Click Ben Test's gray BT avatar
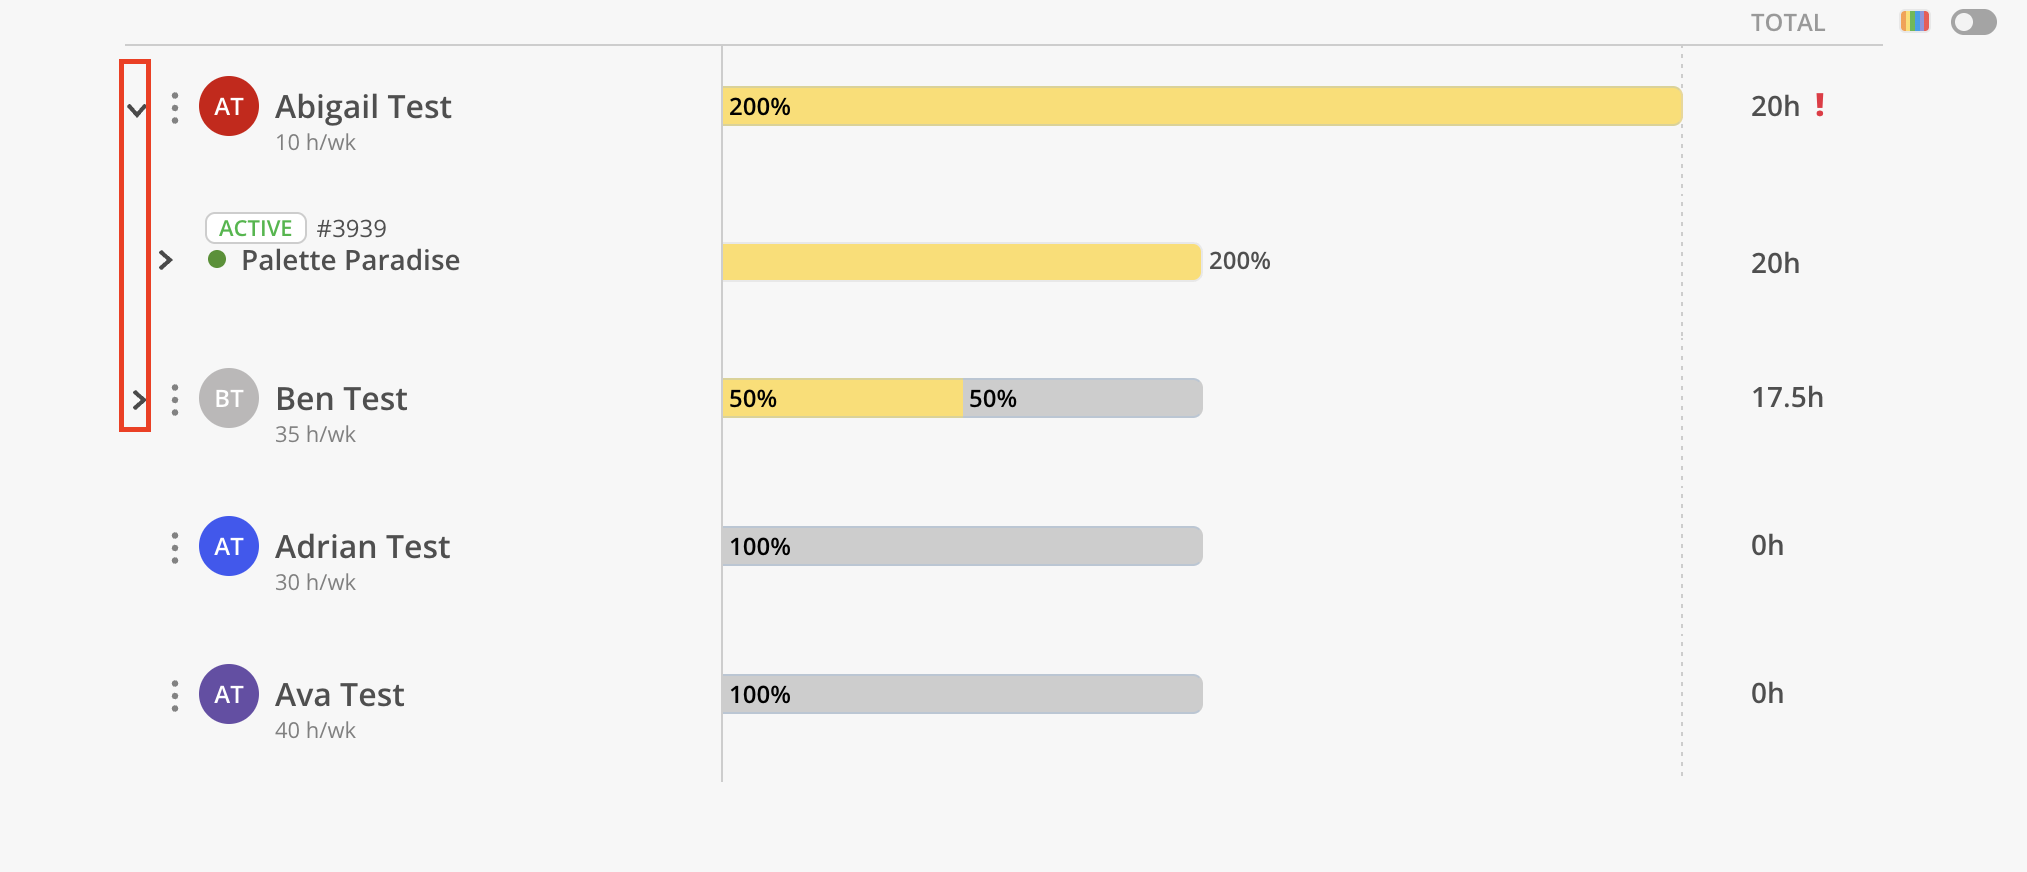The width and height of the screenshot is (2027, 872). (x=229, y=398)
